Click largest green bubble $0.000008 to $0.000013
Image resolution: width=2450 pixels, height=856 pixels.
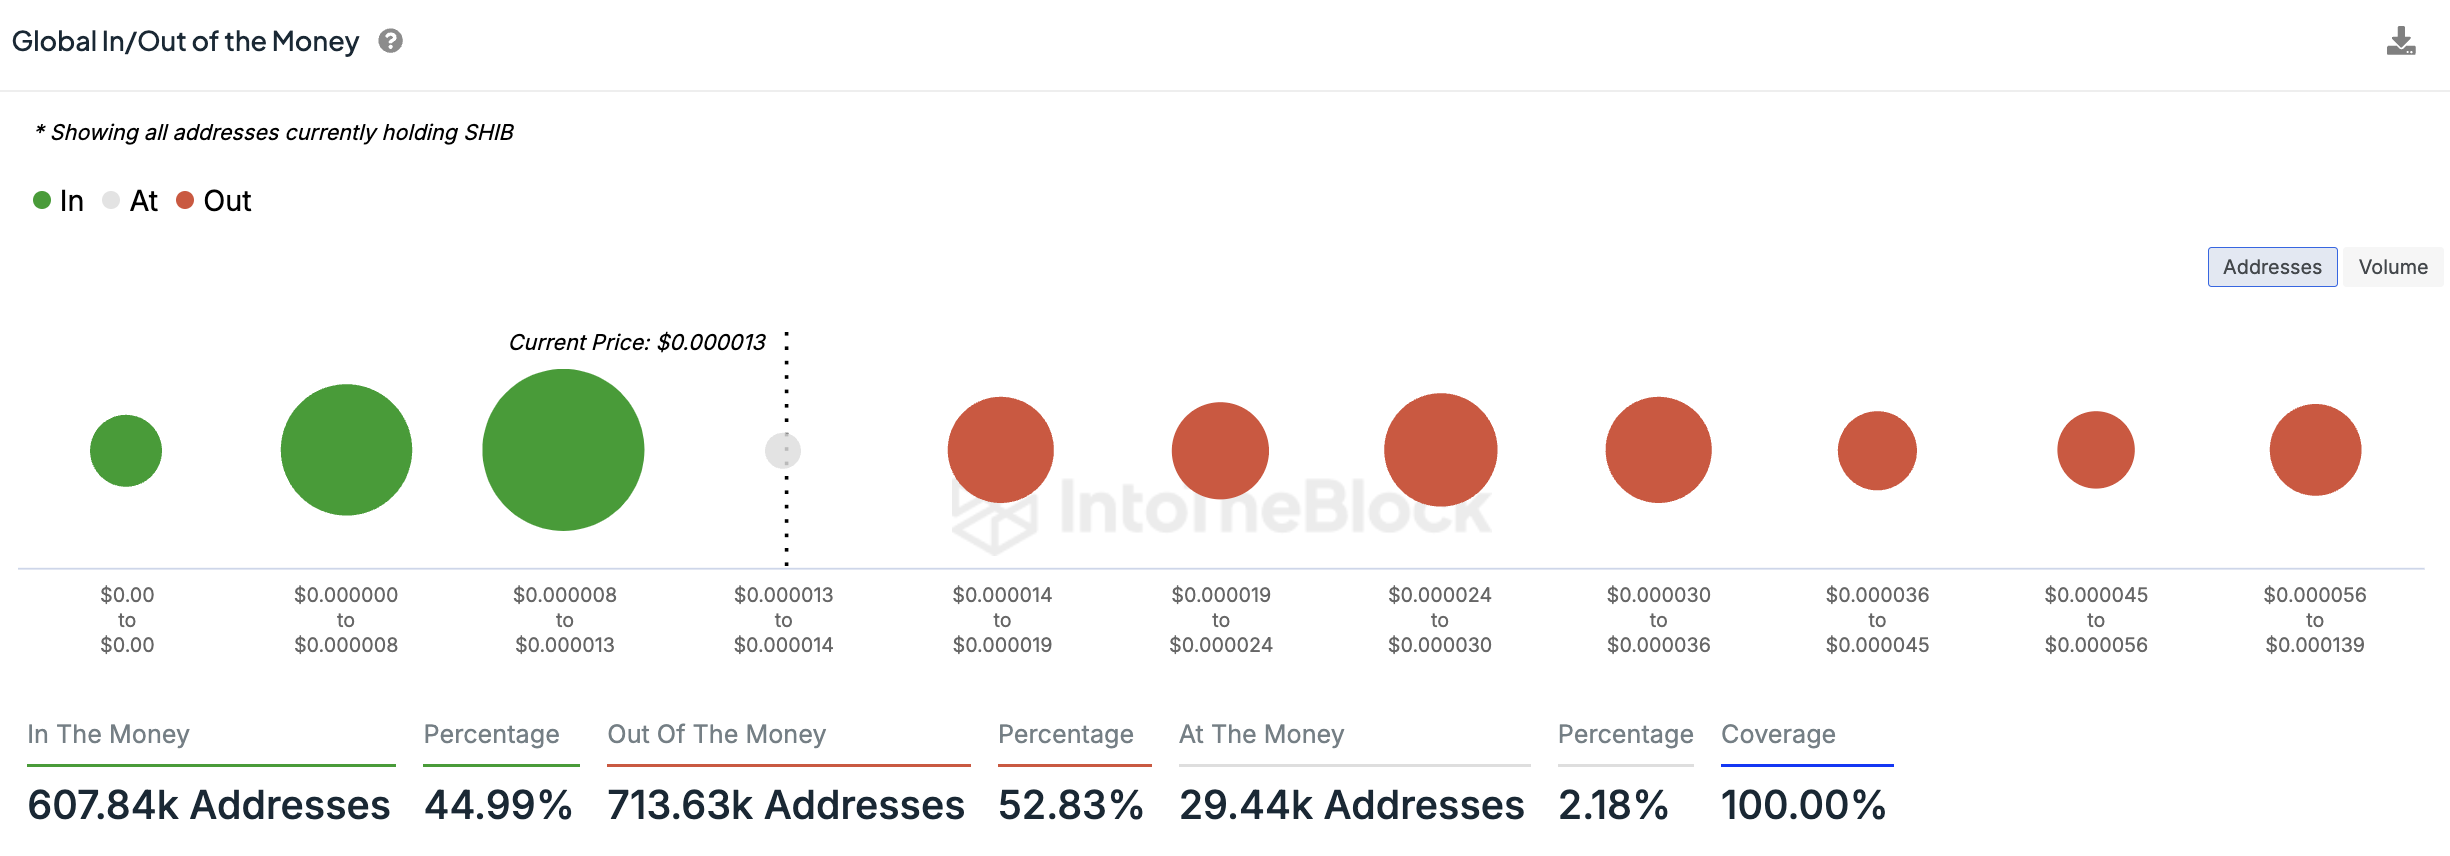coord(563,450)
